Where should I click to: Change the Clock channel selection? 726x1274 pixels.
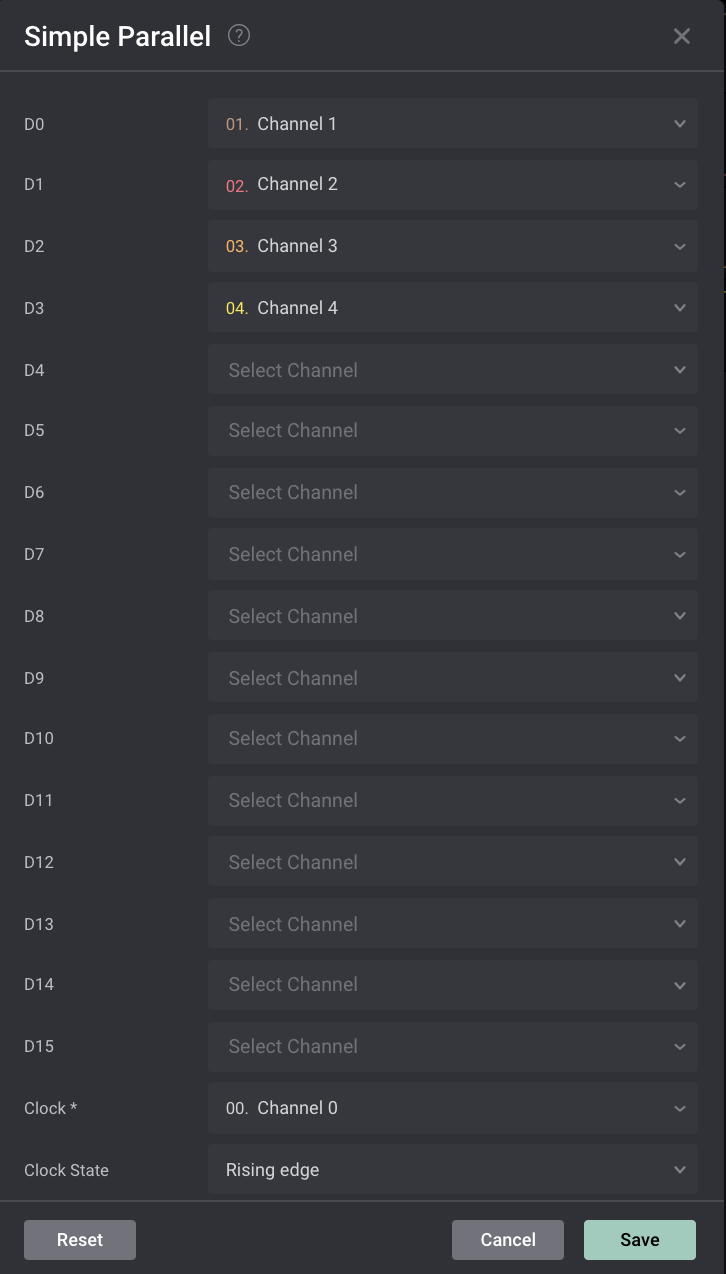coord(452,1108)
